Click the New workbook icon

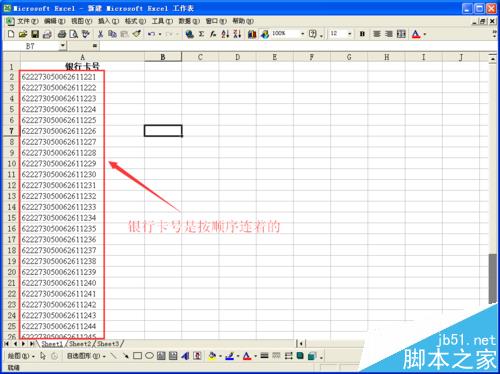click(11, 34)
